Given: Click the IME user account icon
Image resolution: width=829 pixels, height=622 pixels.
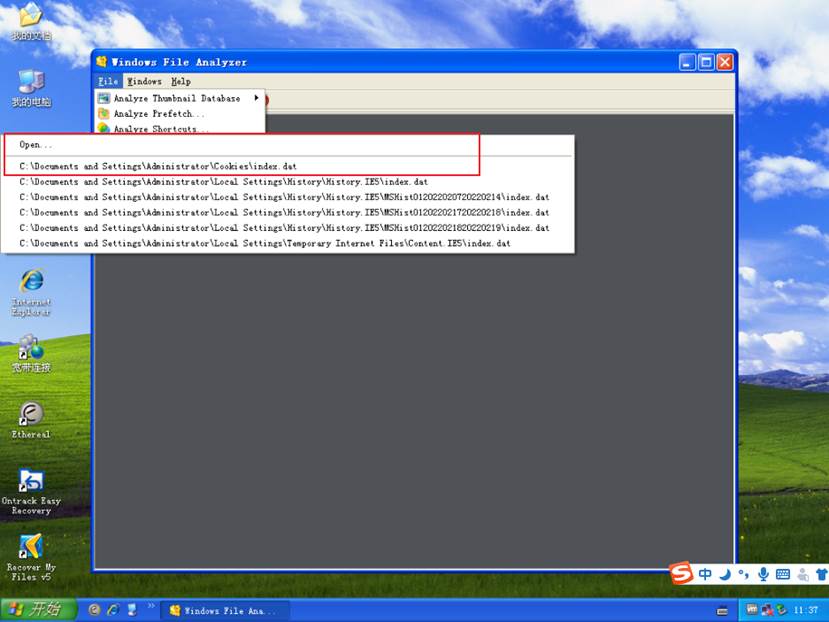Looking at the screenshot, I should (x=803, y=574).
